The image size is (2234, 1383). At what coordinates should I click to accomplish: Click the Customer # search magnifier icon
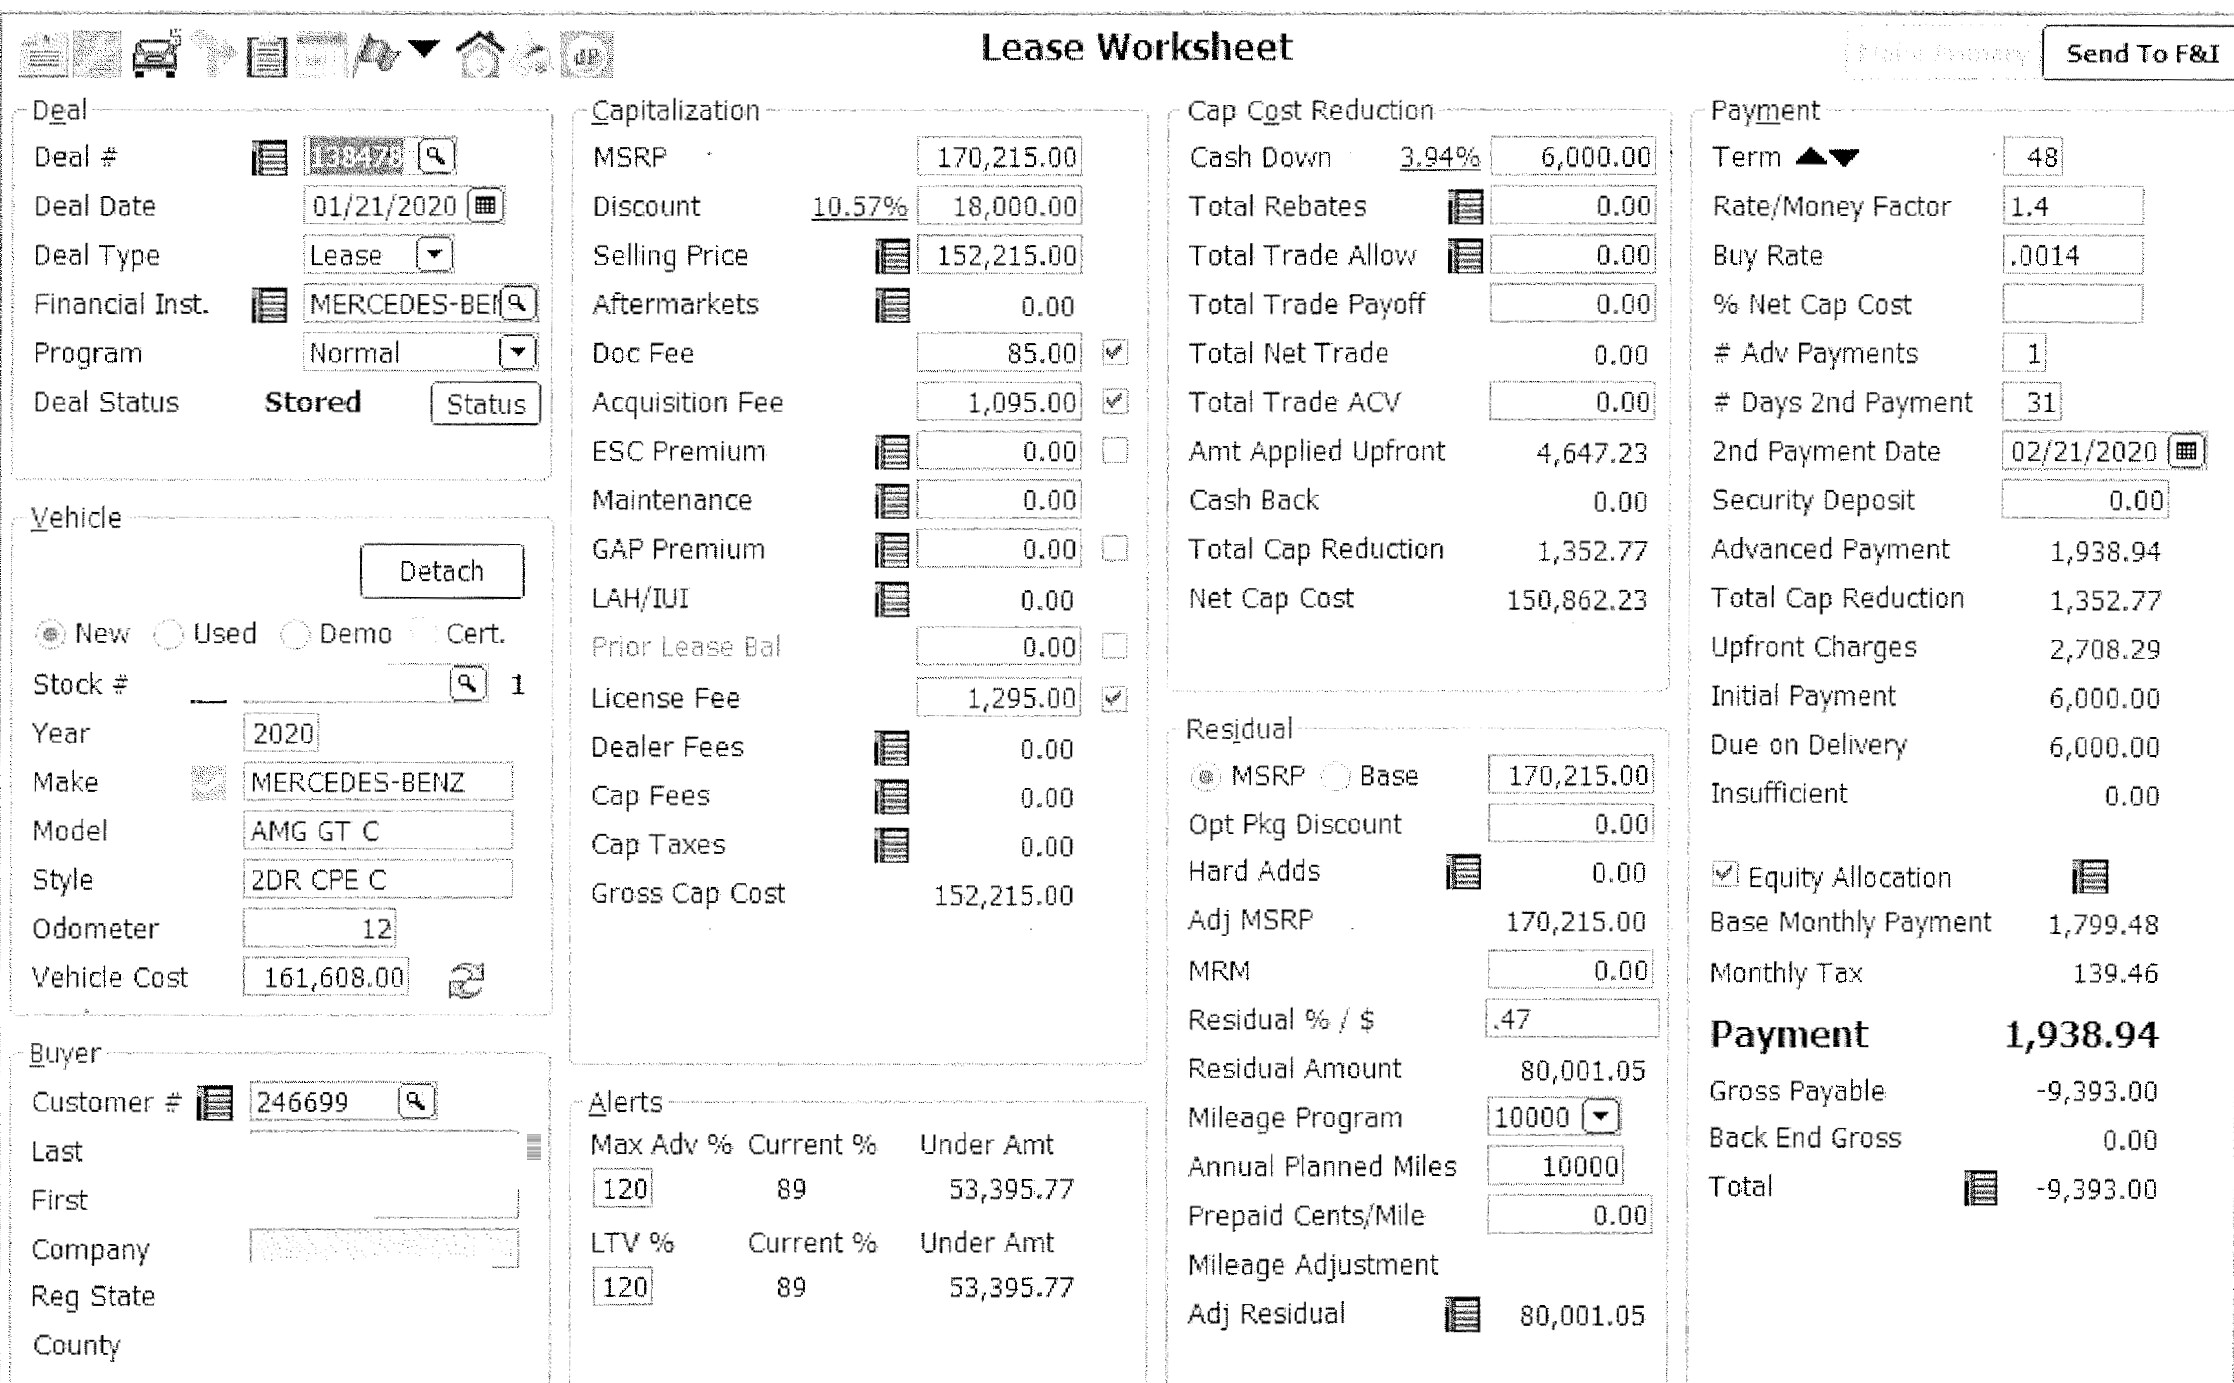pyautogui.click(x=417, y=1101)
